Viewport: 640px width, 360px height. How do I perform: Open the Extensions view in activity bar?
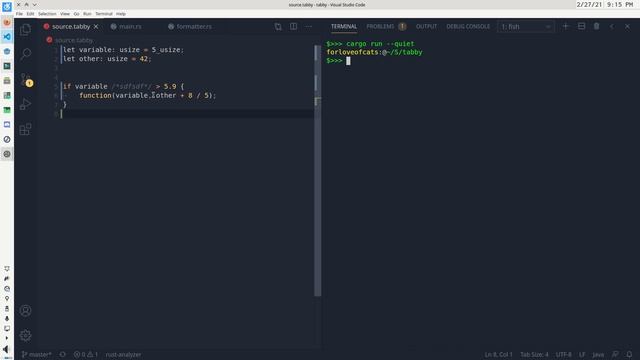pos(25,129)
